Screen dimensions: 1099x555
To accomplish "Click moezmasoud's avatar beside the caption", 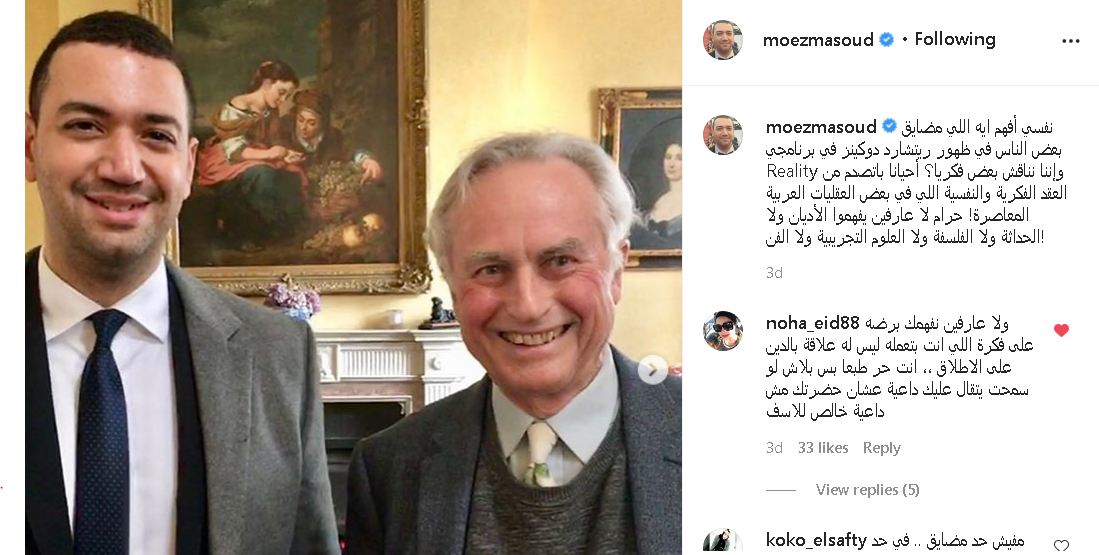I will coord(723,135).
